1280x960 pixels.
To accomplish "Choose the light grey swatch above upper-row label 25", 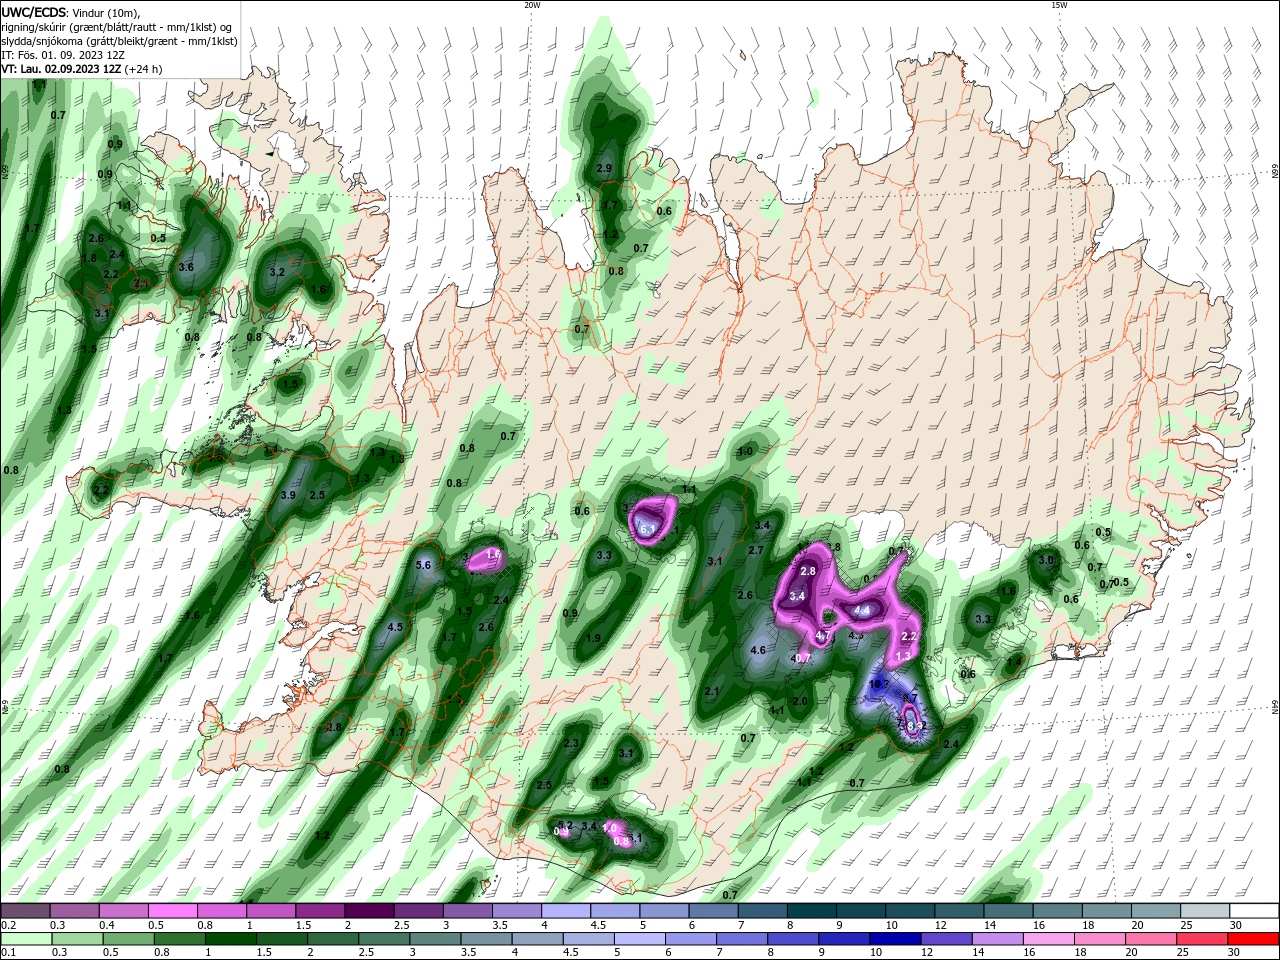I will [1206, 911].
